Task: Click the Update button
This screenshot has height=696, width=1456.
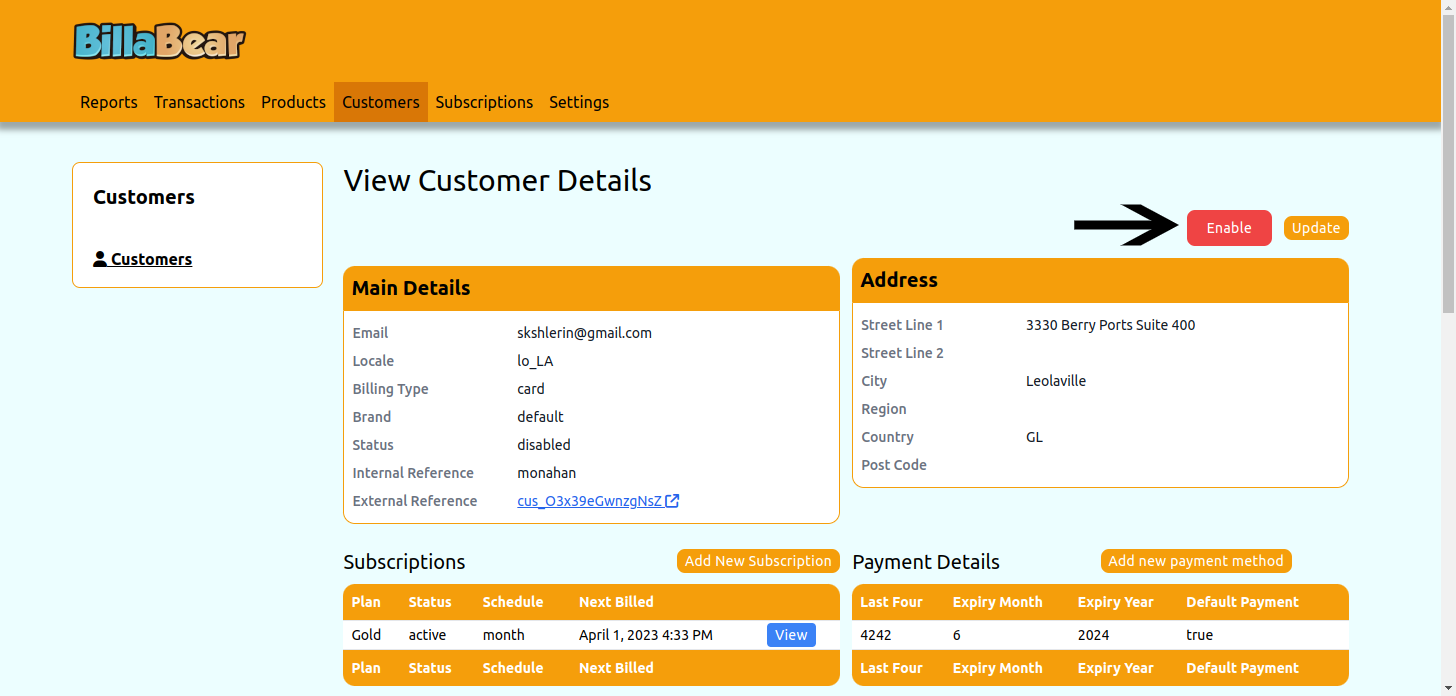Action: coord(1316,228)
